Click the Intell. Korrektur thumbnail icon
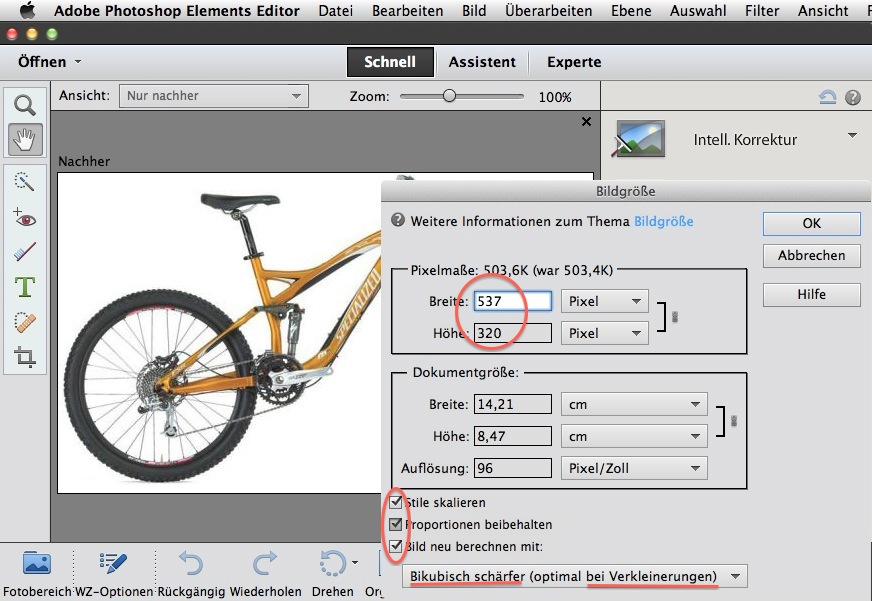872x601 pixels. click(639, 139)
